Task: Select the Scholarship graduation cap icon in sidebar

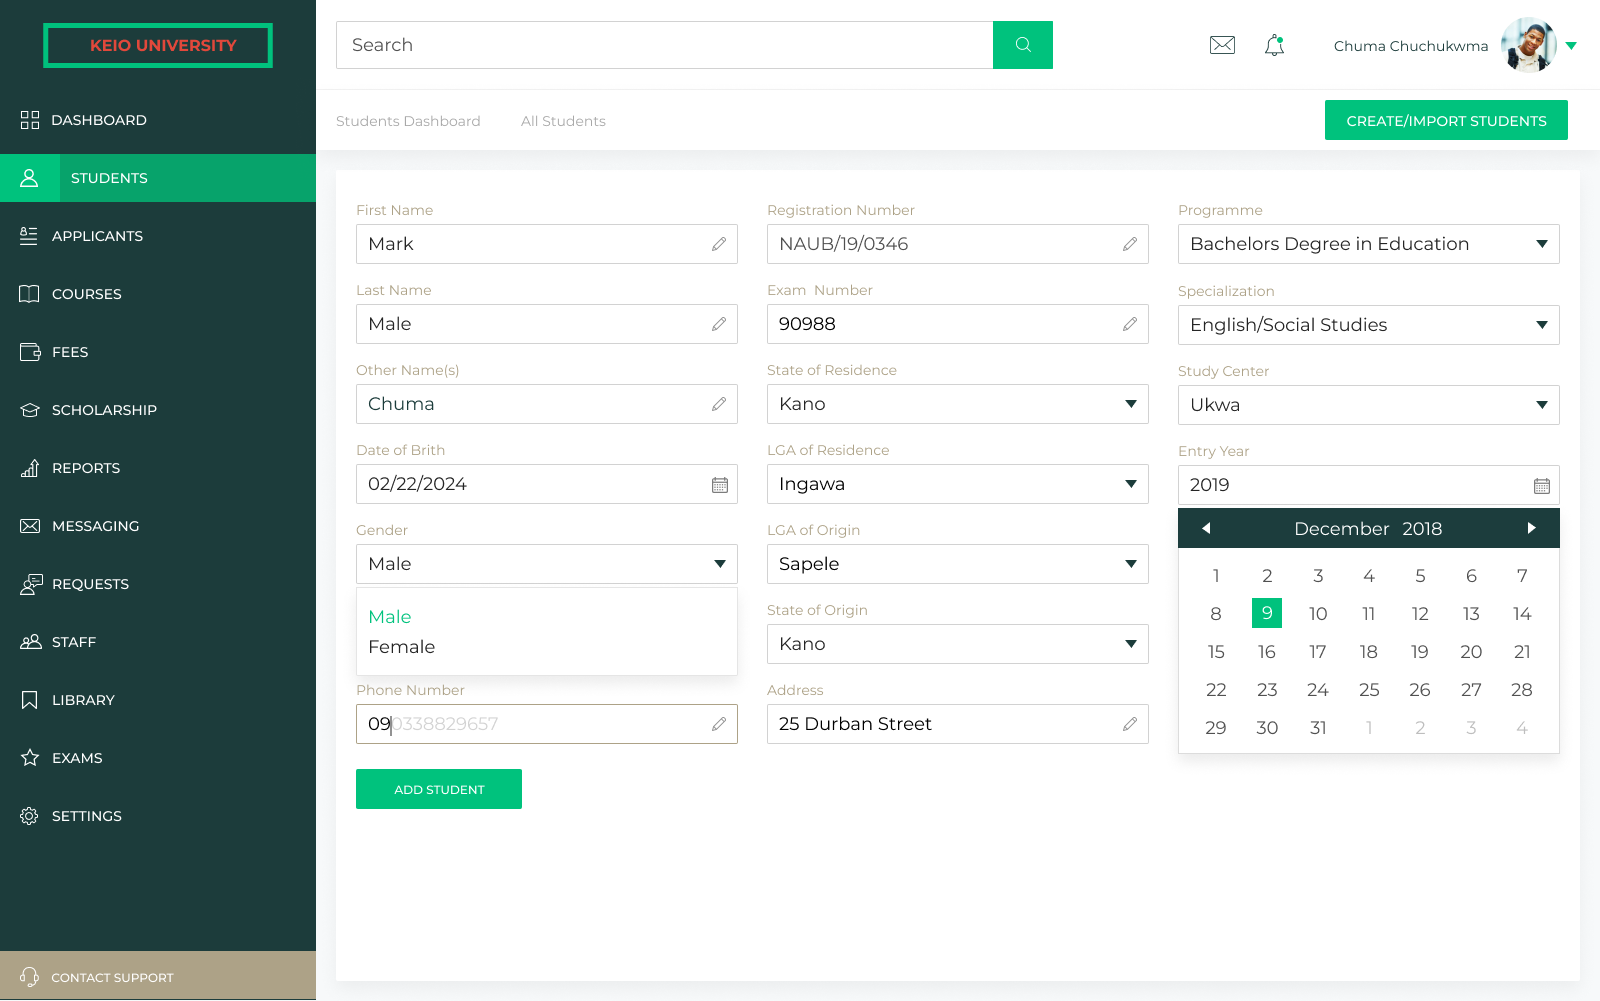Action: click(x=29, y=409)
